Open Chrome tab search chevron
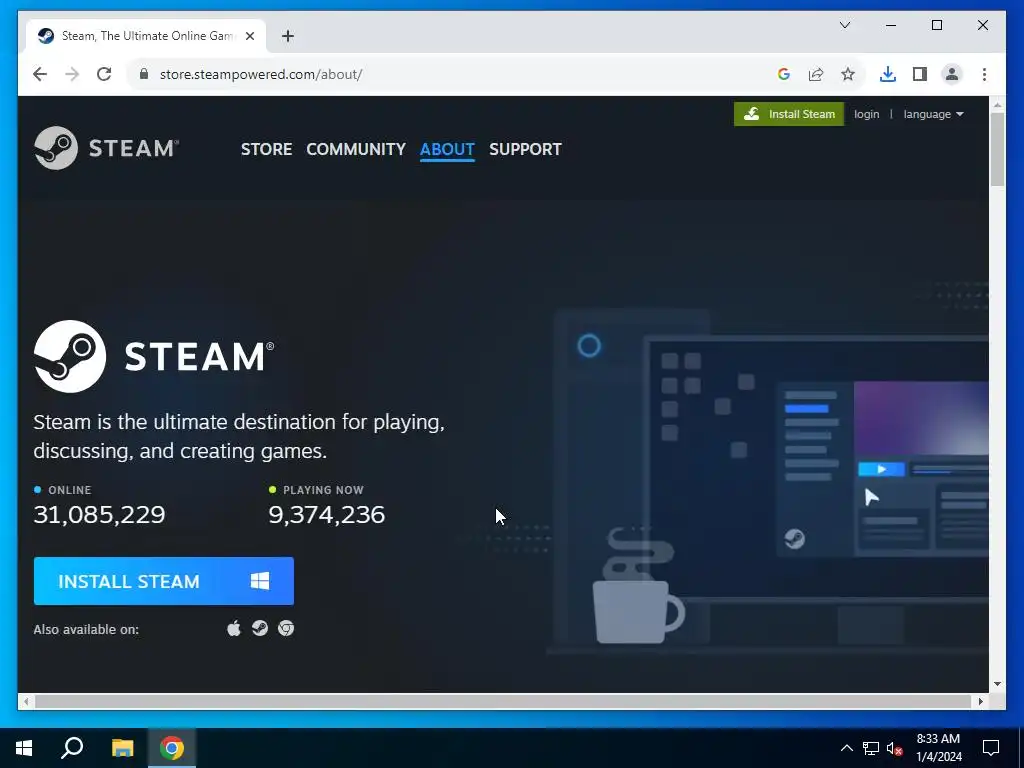The height and width of the screenshot is (768, 1024). pos(844,25)
